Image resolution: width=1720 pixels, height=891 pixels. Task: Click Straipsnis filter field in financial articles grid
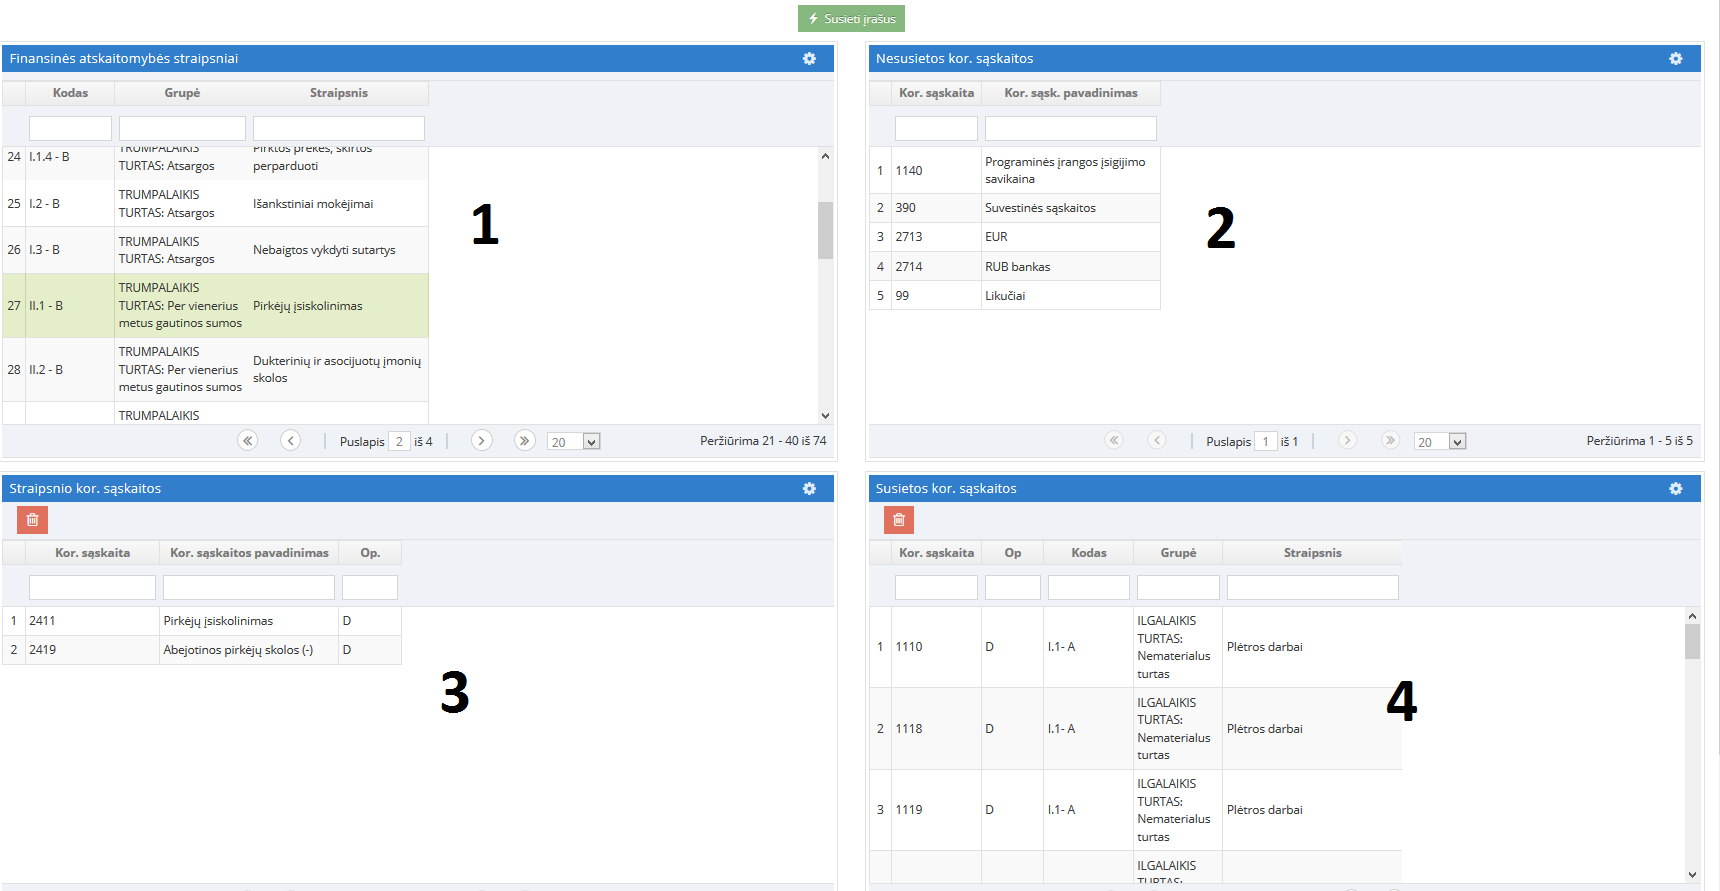pyautogui.click(x=338, y=128)
